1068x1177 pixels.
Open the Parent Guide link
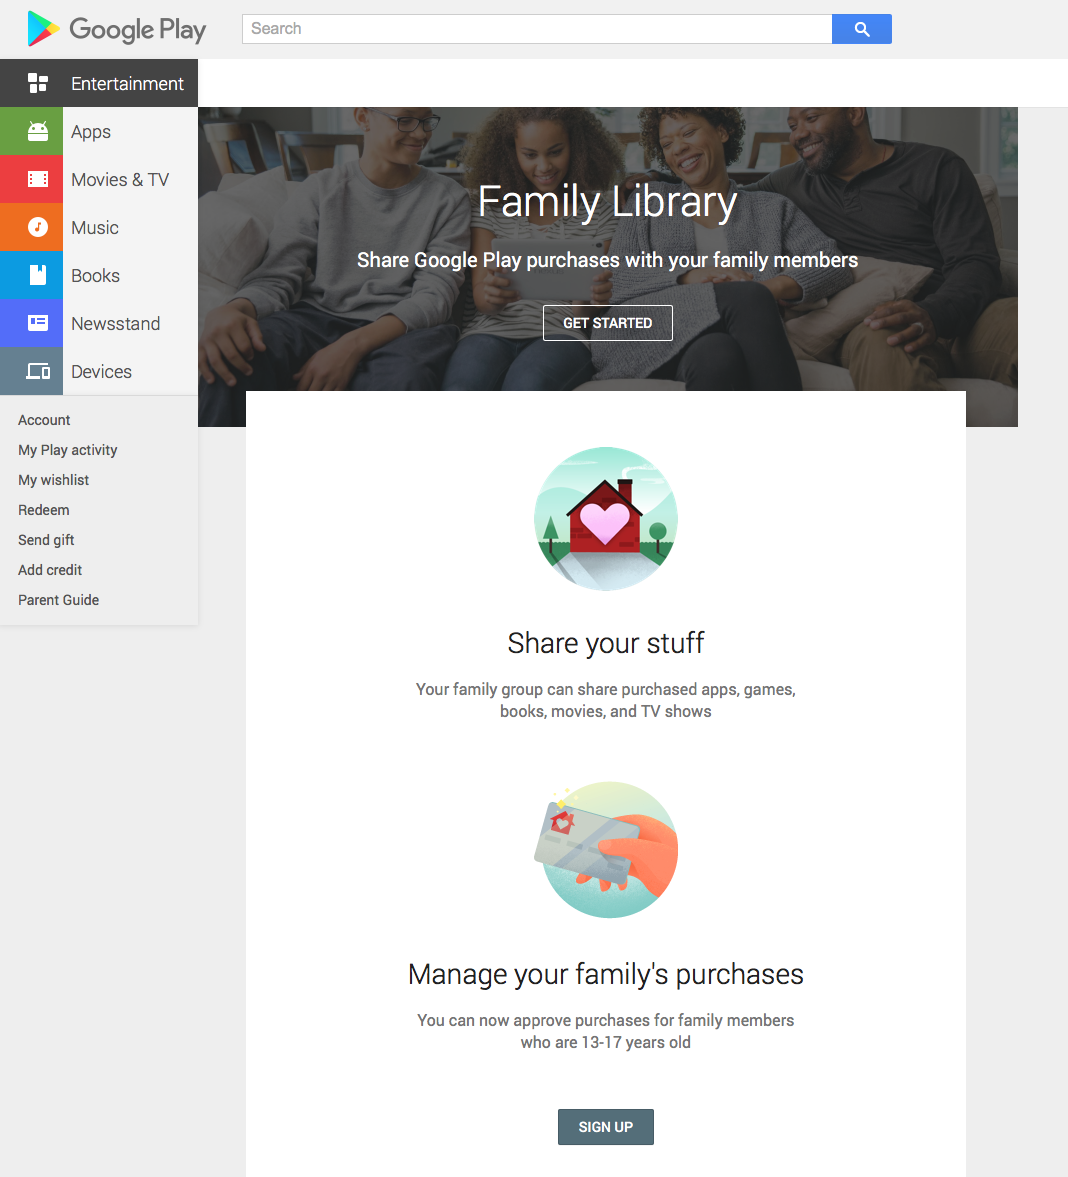[x=59, y=601]
